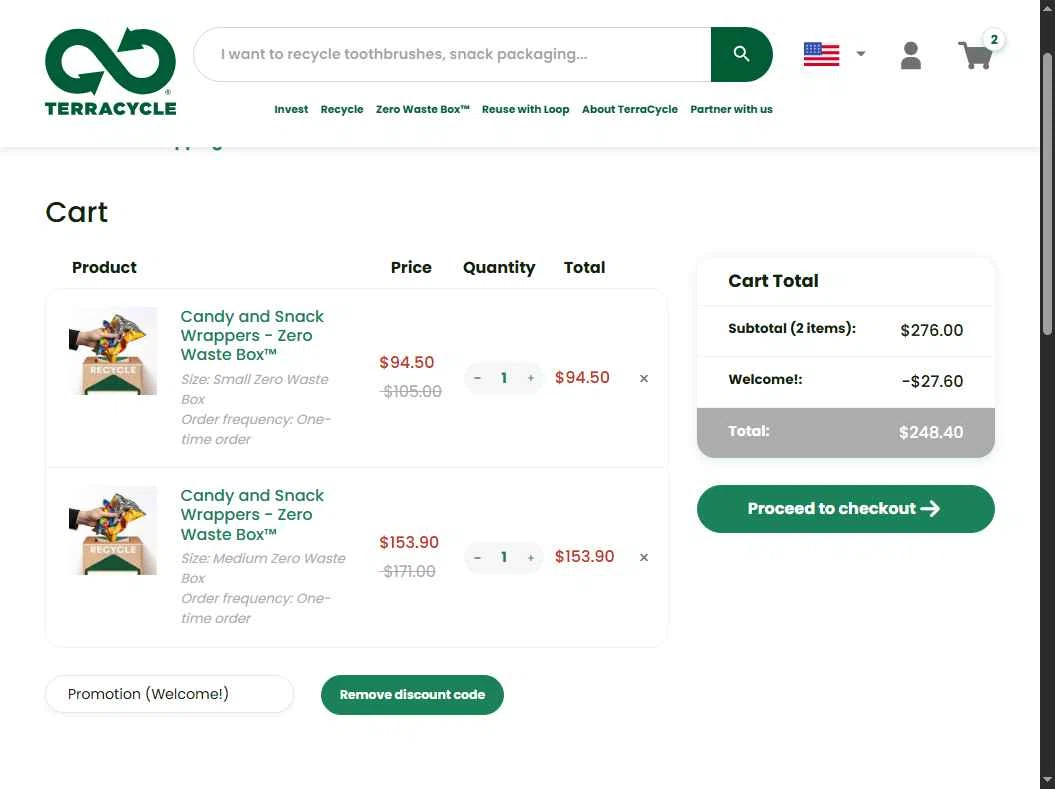
Task: Increase quantity of Small Zero Waste Box
Action: coord(531,378)
